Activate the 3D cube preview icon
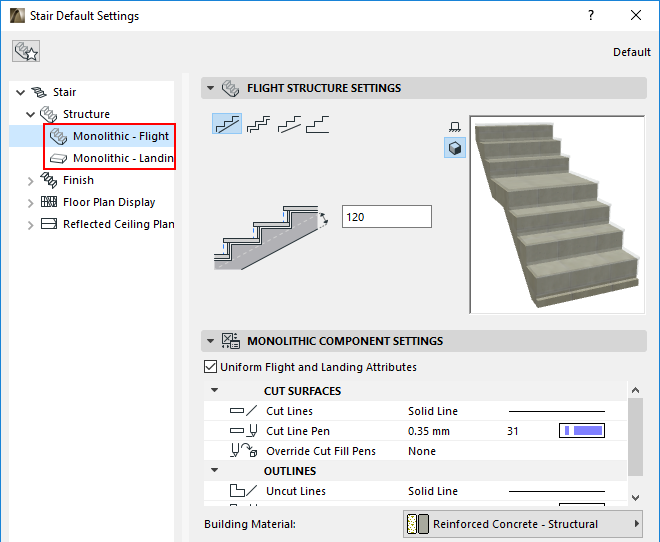 point(455,148)
